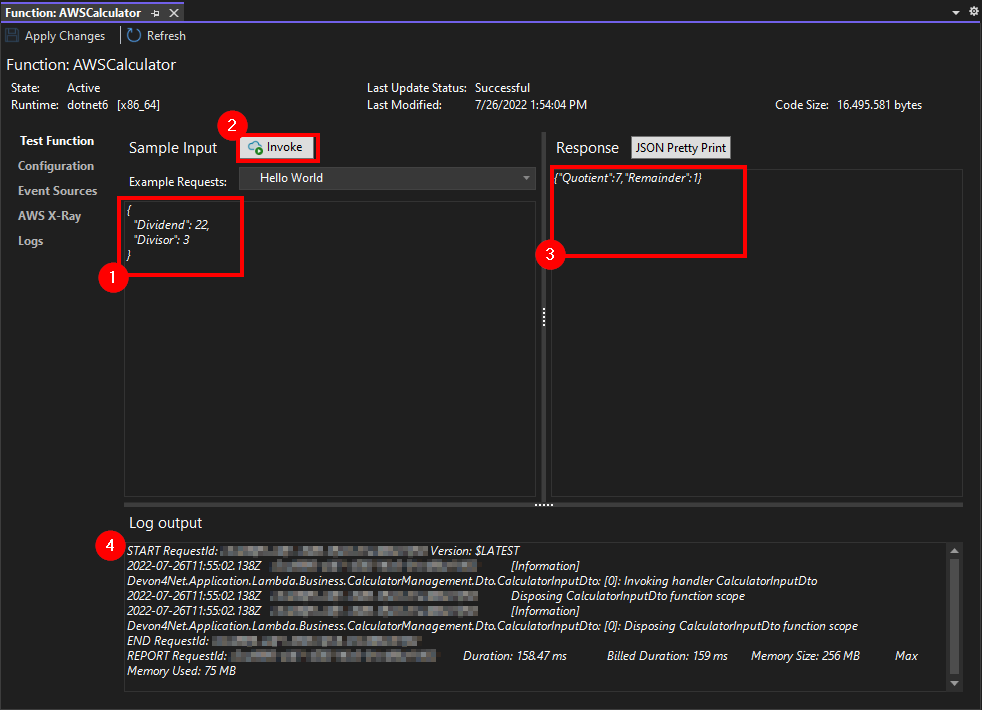Screen dimensions: 982x710
Task: Close the Function: AWSCalculator tab
Action: 172,13
